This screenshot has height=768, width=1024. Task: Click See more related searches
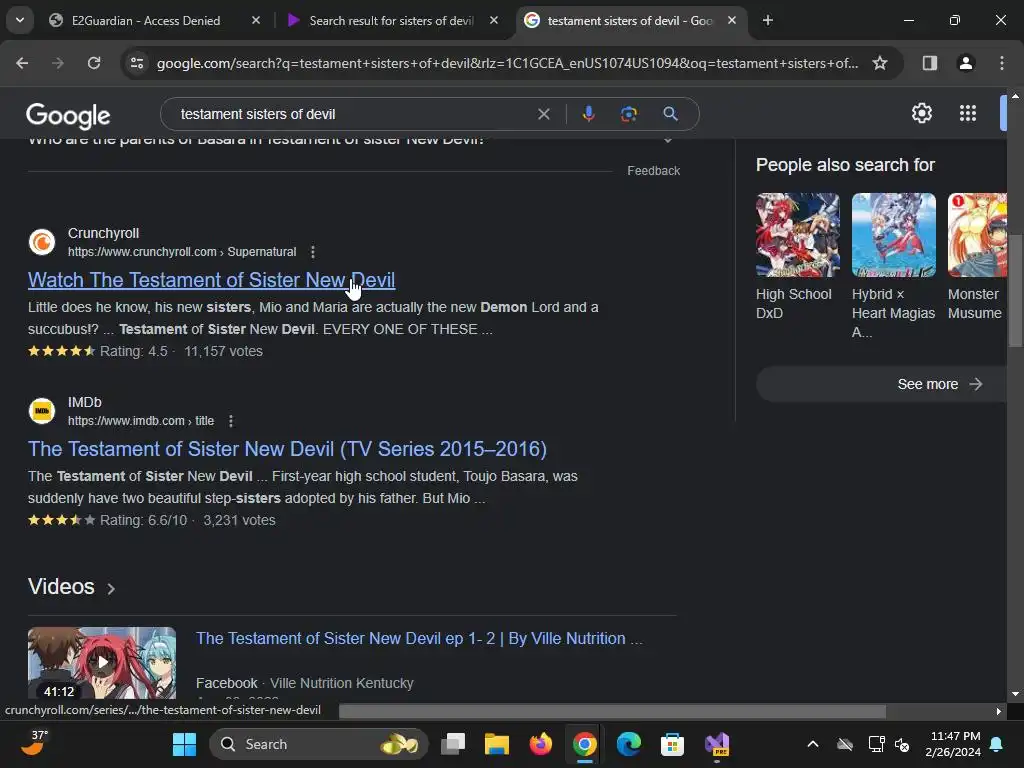point(882,385)
